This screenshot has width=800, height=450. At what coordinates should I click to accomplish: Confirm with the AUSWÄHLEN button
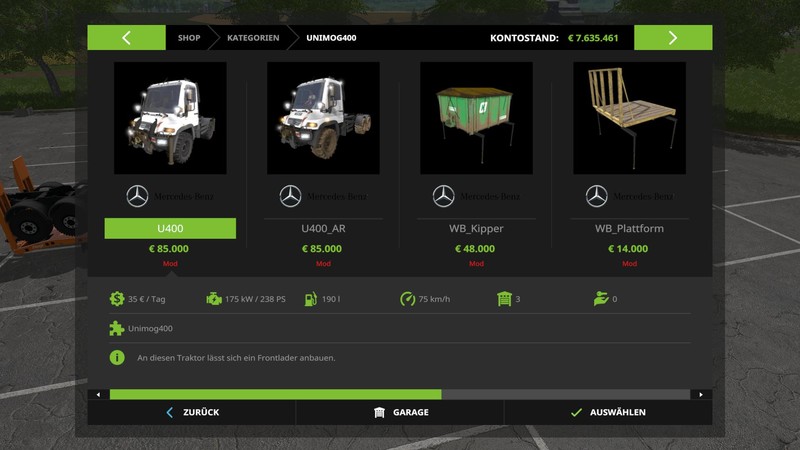pyautogui.click(x=608, y=412)
